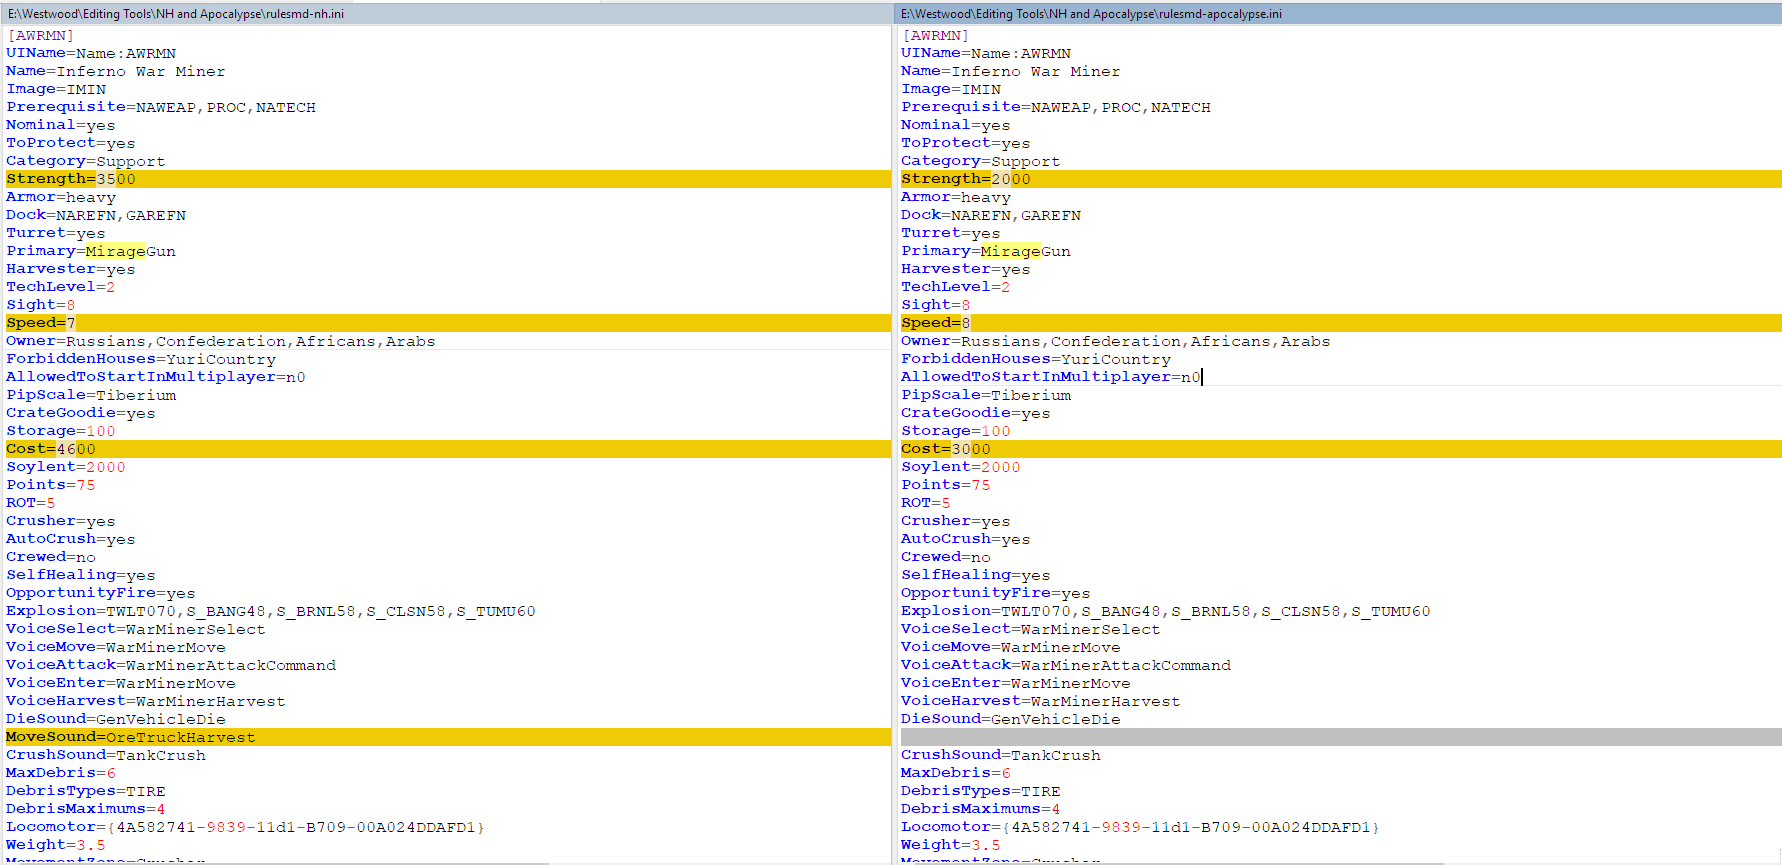This screenshot has width=1782, height=865.
Task: Click VoiceAttack=WarMinerAttackCommand in left pane
Action: [171, 665]
